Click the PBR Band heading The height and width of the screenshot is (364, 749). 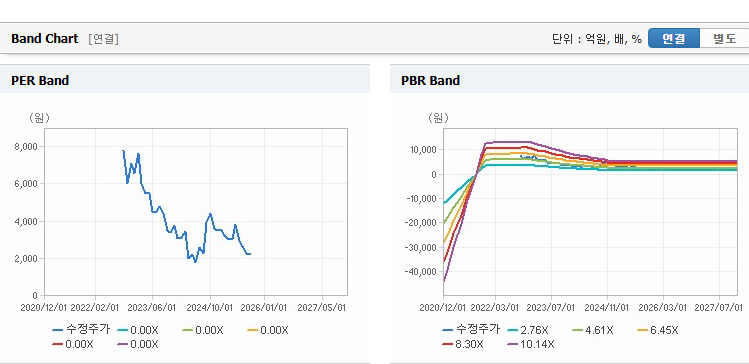[x=430, y=80]
